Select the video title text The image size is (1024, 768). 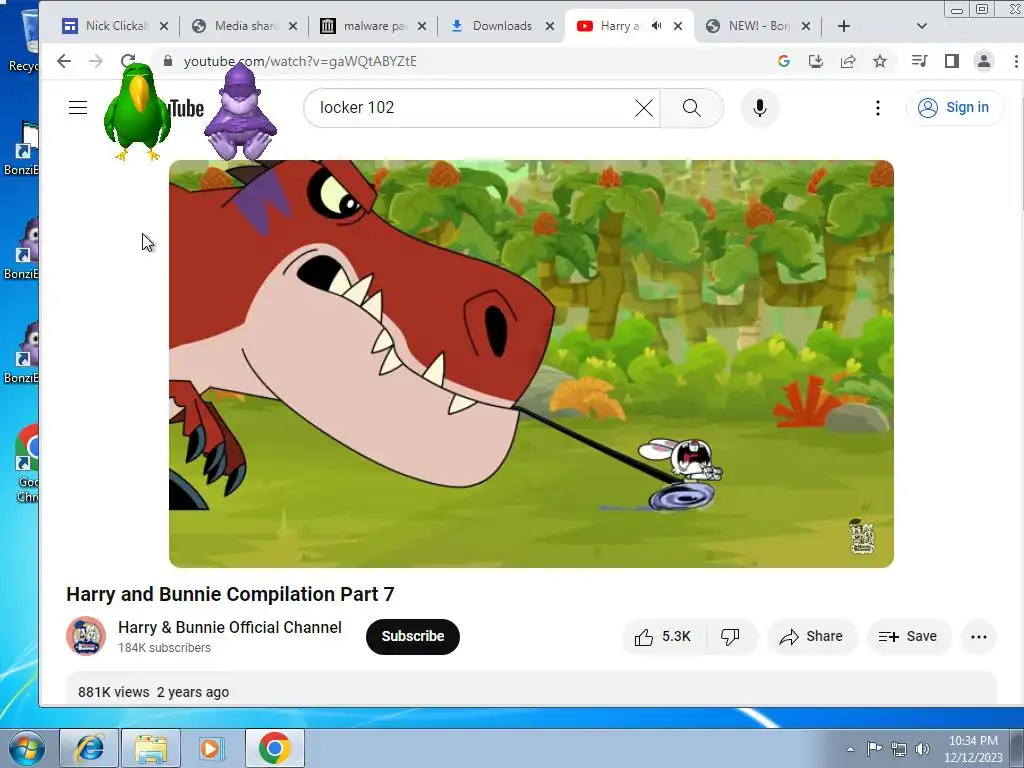point(230,594)
